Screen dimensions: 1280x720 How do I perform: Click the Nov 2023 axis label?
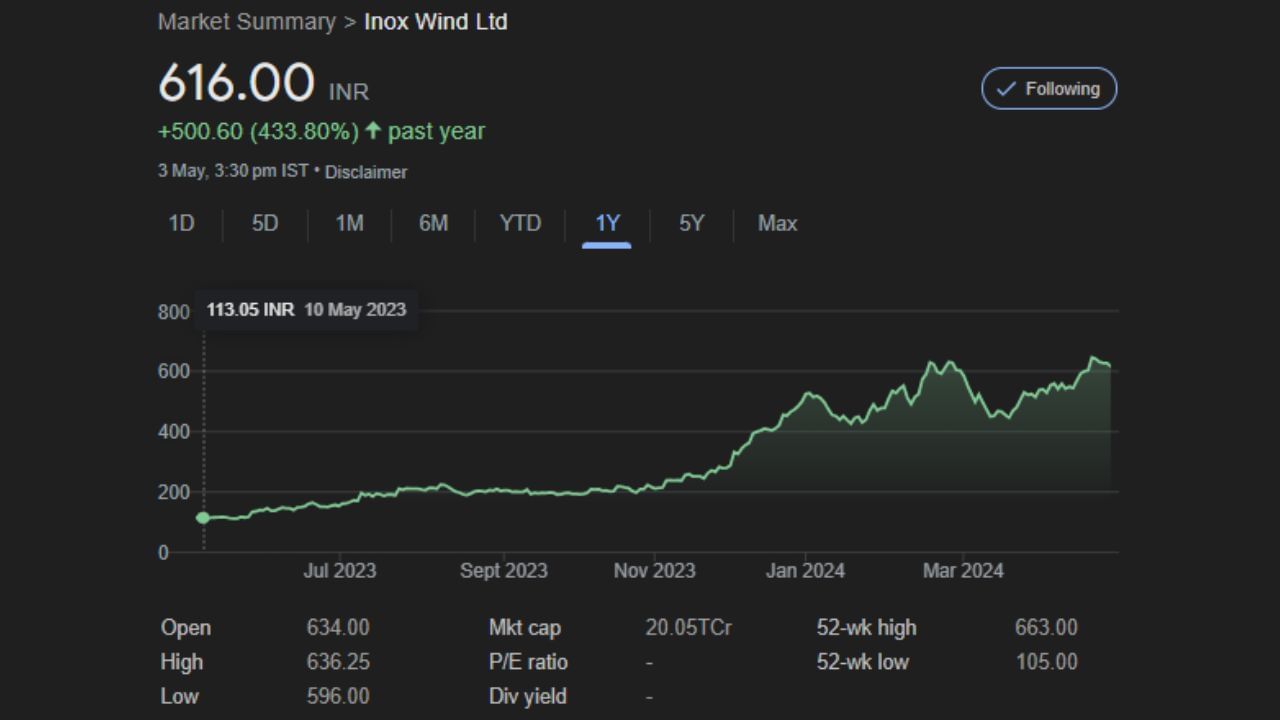point(654,570)
